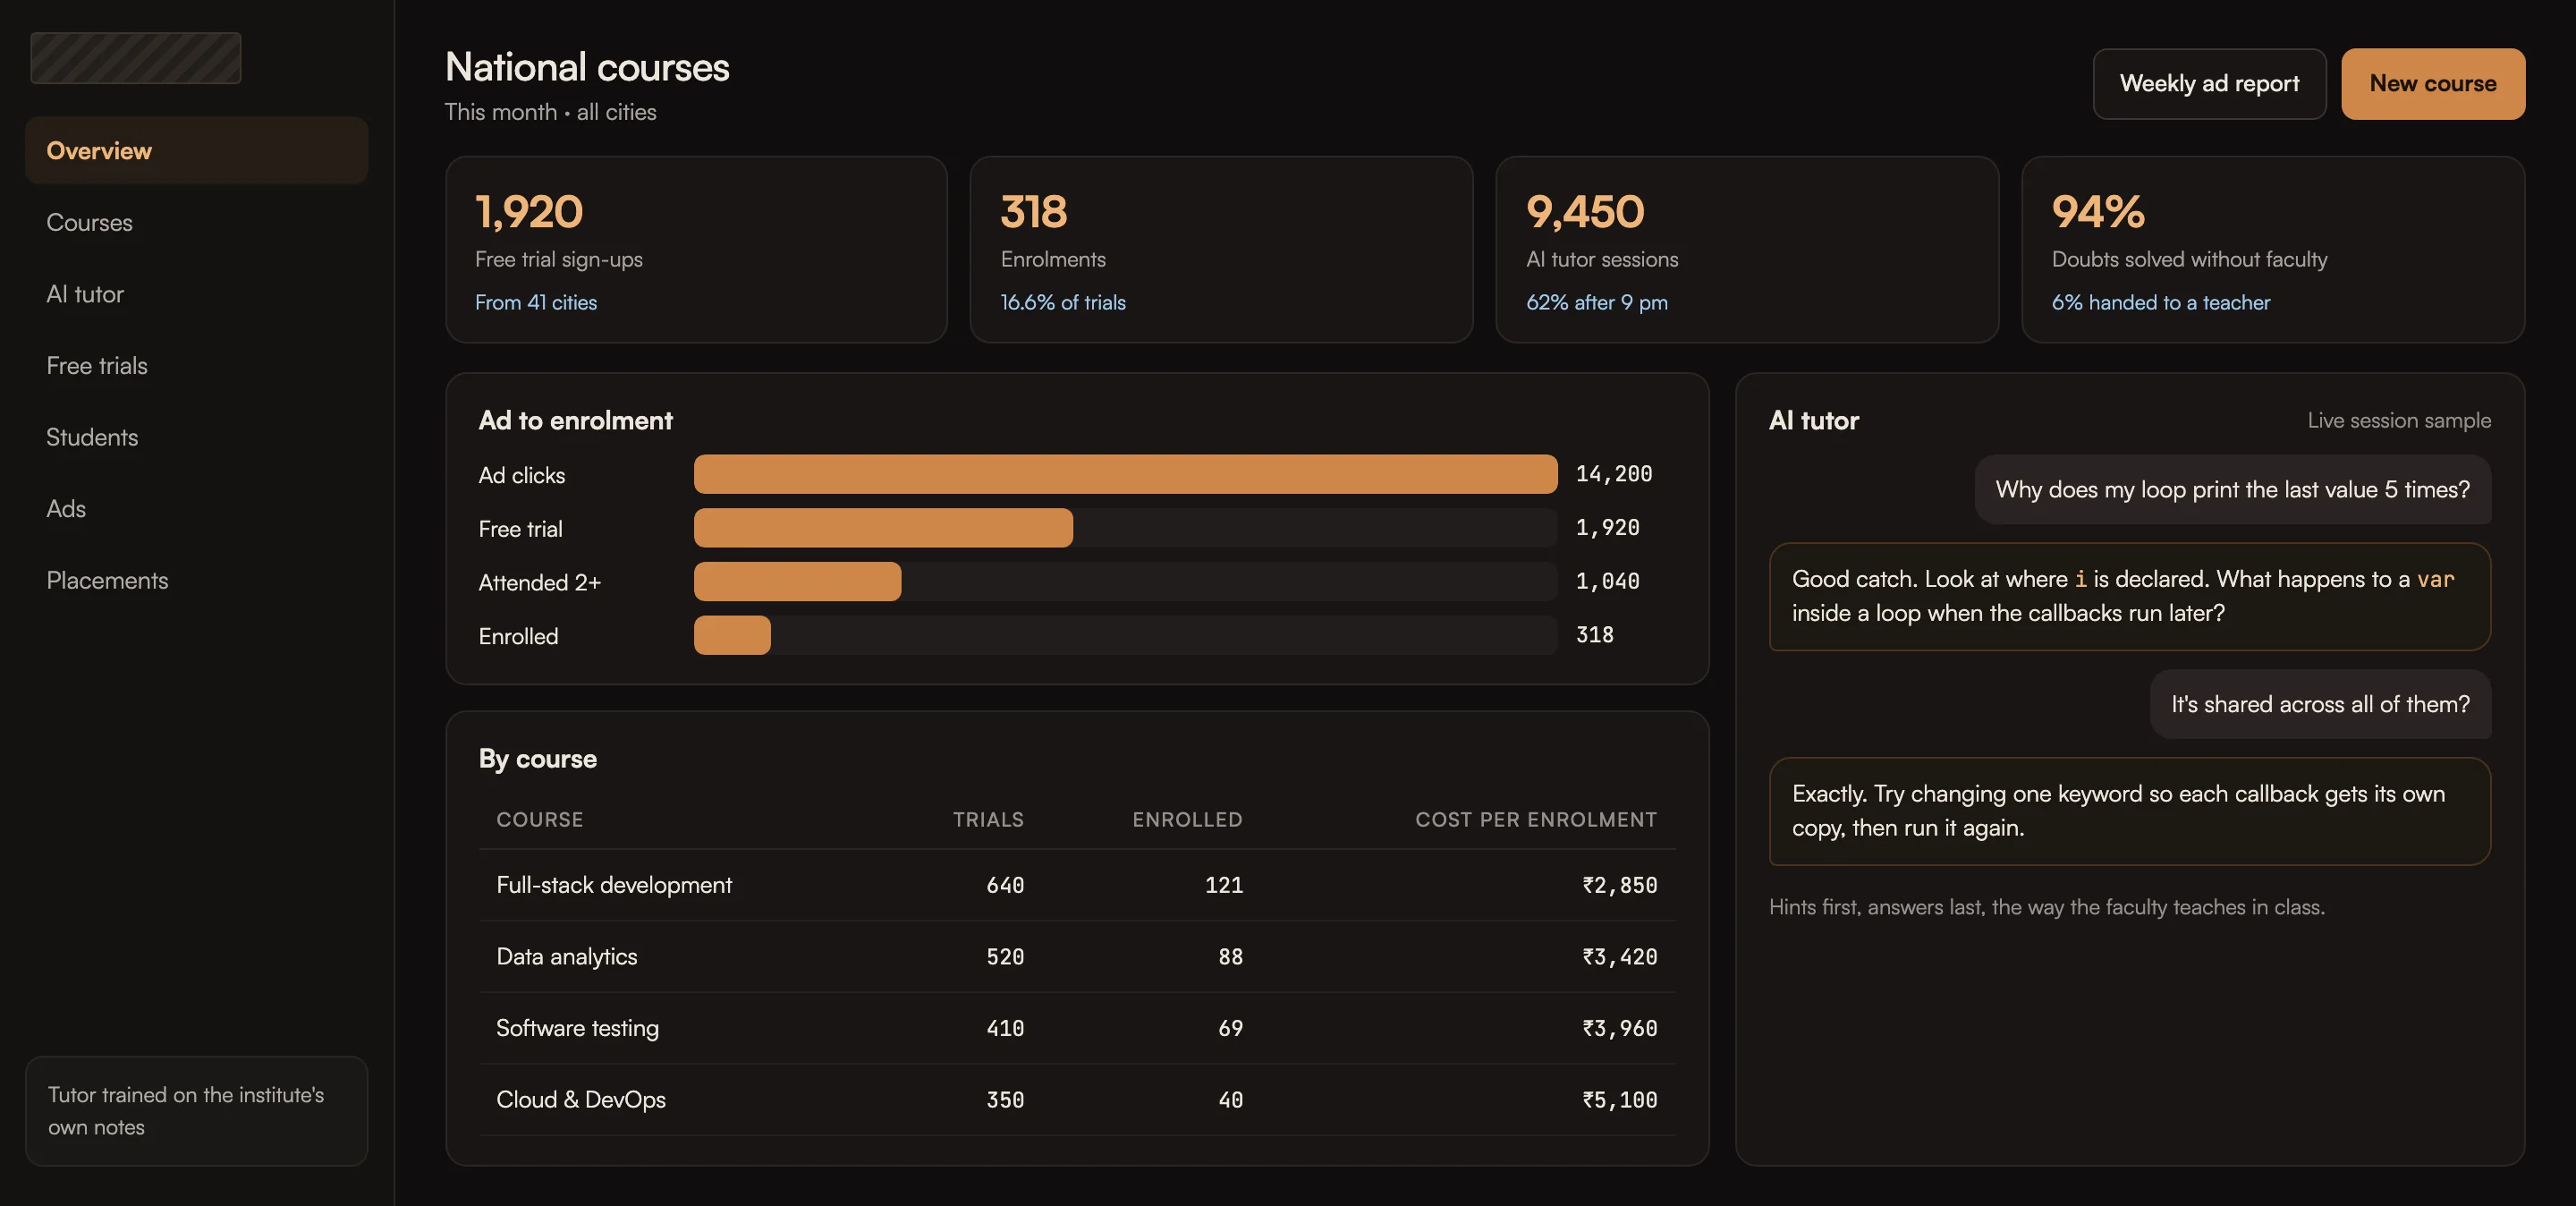The width and height of the screenshot is (2576, 1206).
Task: Click the COST PER ENROLMENT header
Action: [x=1536, y=819]
